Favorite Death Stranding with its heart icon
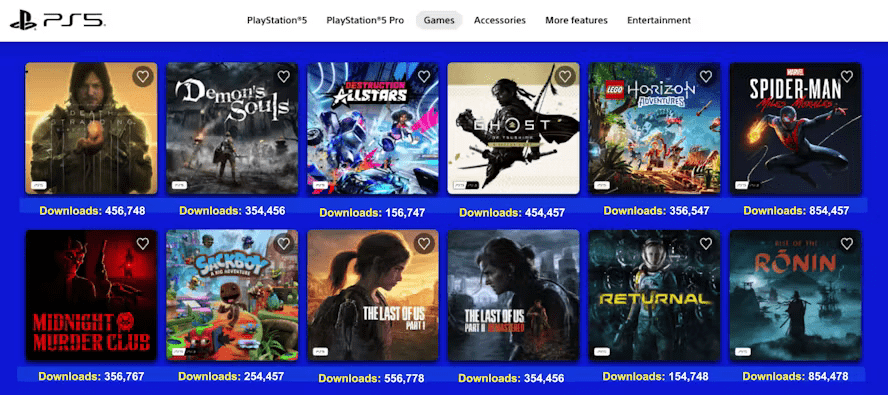Image resolution: width=888 pixels, height=395 pixels. (x=143, y=77)
